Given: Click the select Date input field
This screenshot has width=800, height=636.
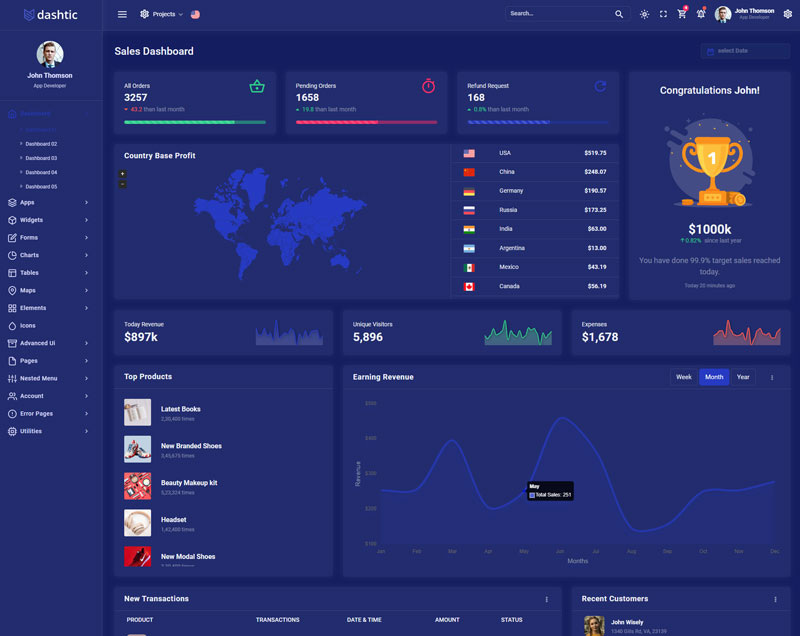Looking at the screenshot, I should (x=745, y=51).
